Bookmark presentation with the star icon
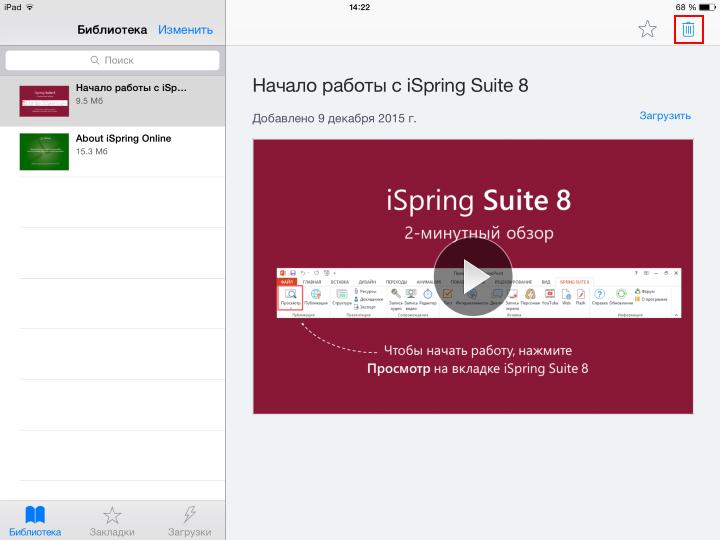 point(647,29)
